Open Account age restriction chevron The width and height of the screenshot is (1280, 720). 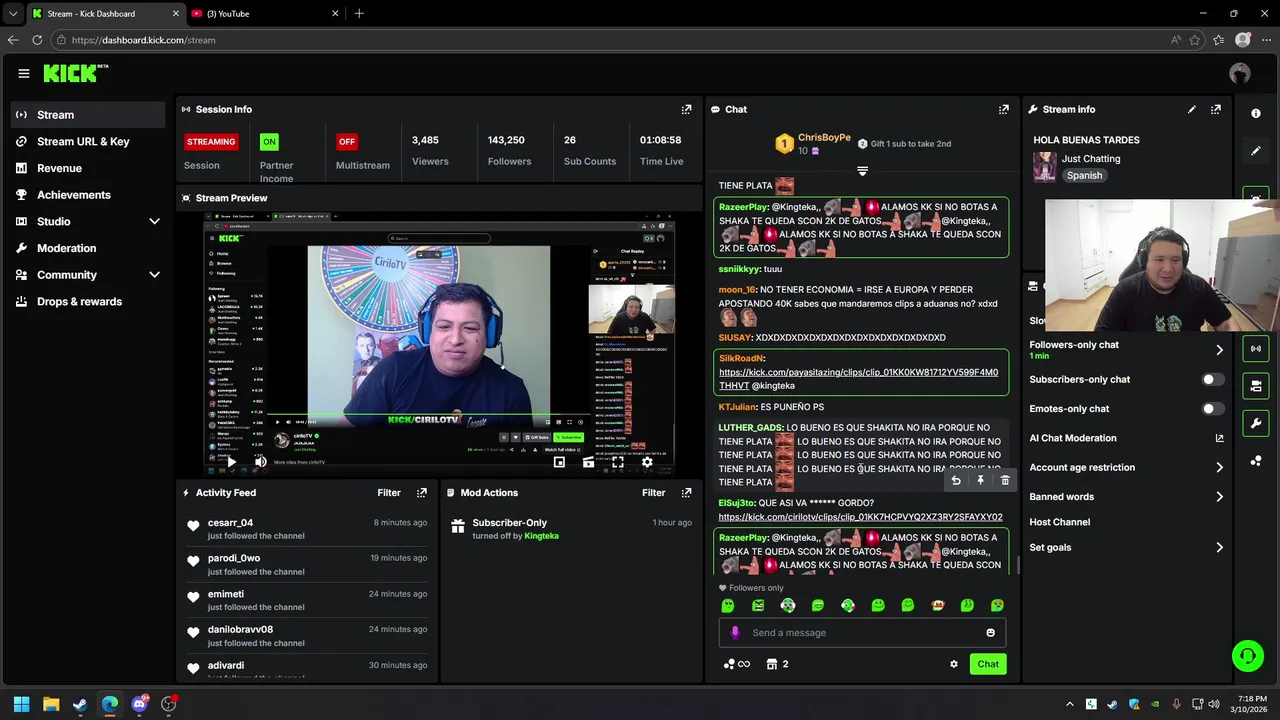pos(1219,467)
